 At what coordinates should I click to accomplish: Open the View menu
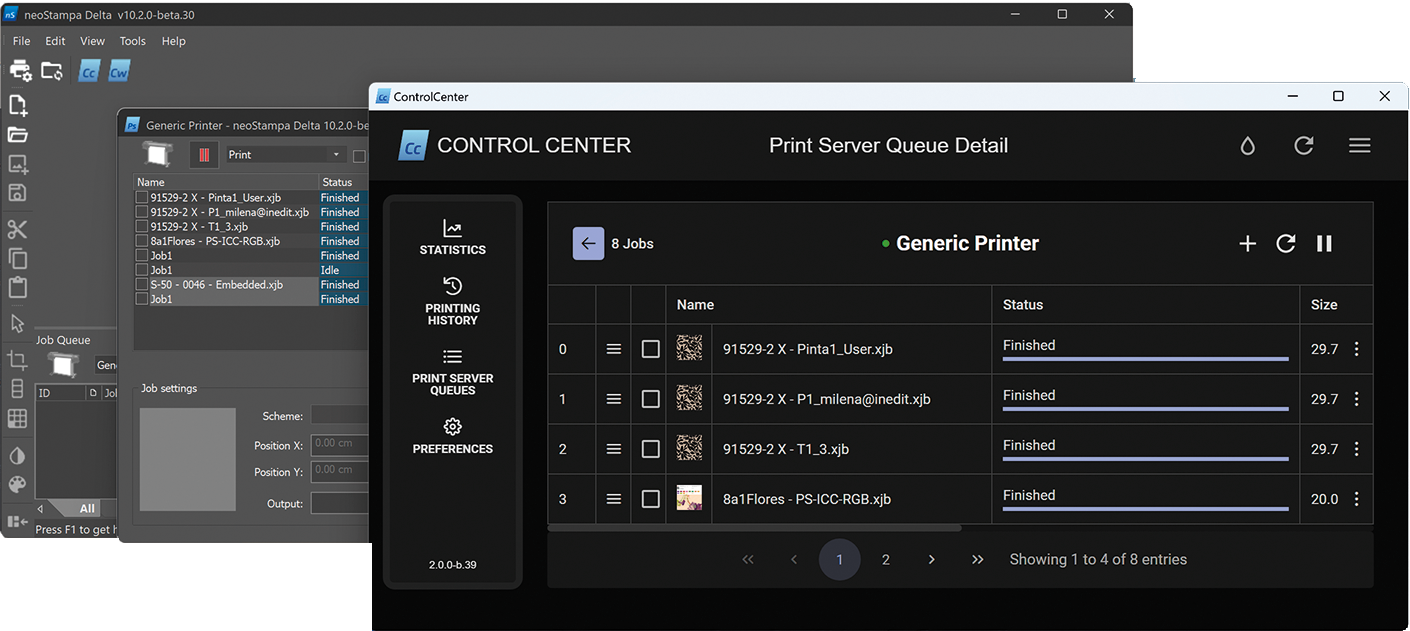pos(92,41)
